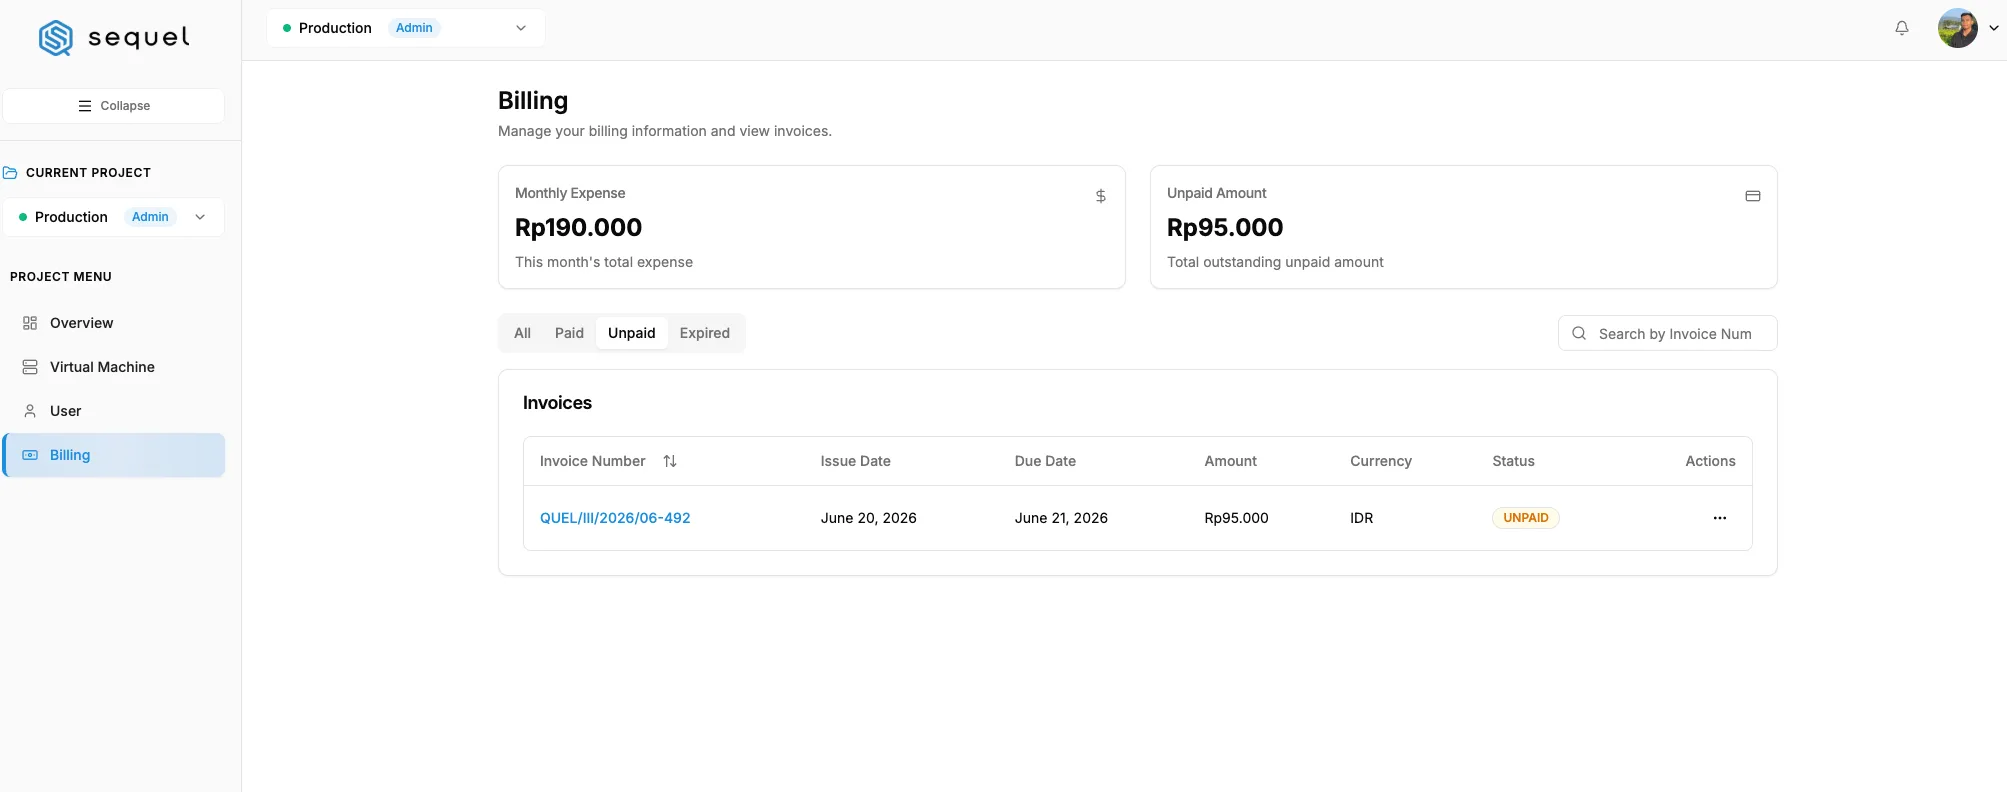The image size is (2007, 792).
Task: Expand the account menu chevron beside avatar
Action: 1993,28
